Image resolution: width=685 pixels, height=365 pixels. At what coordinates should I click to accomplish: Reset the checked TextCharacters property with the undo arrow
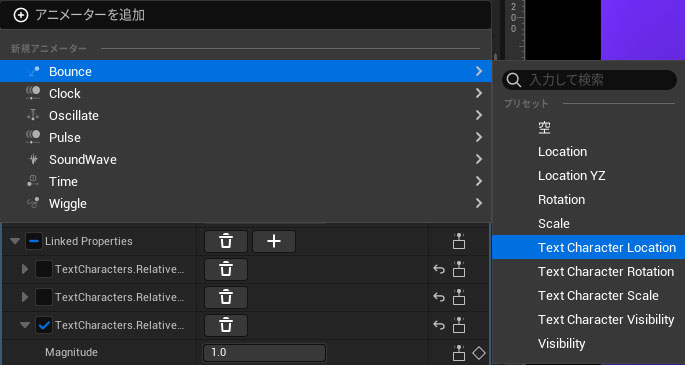click(x=439, y=325)
